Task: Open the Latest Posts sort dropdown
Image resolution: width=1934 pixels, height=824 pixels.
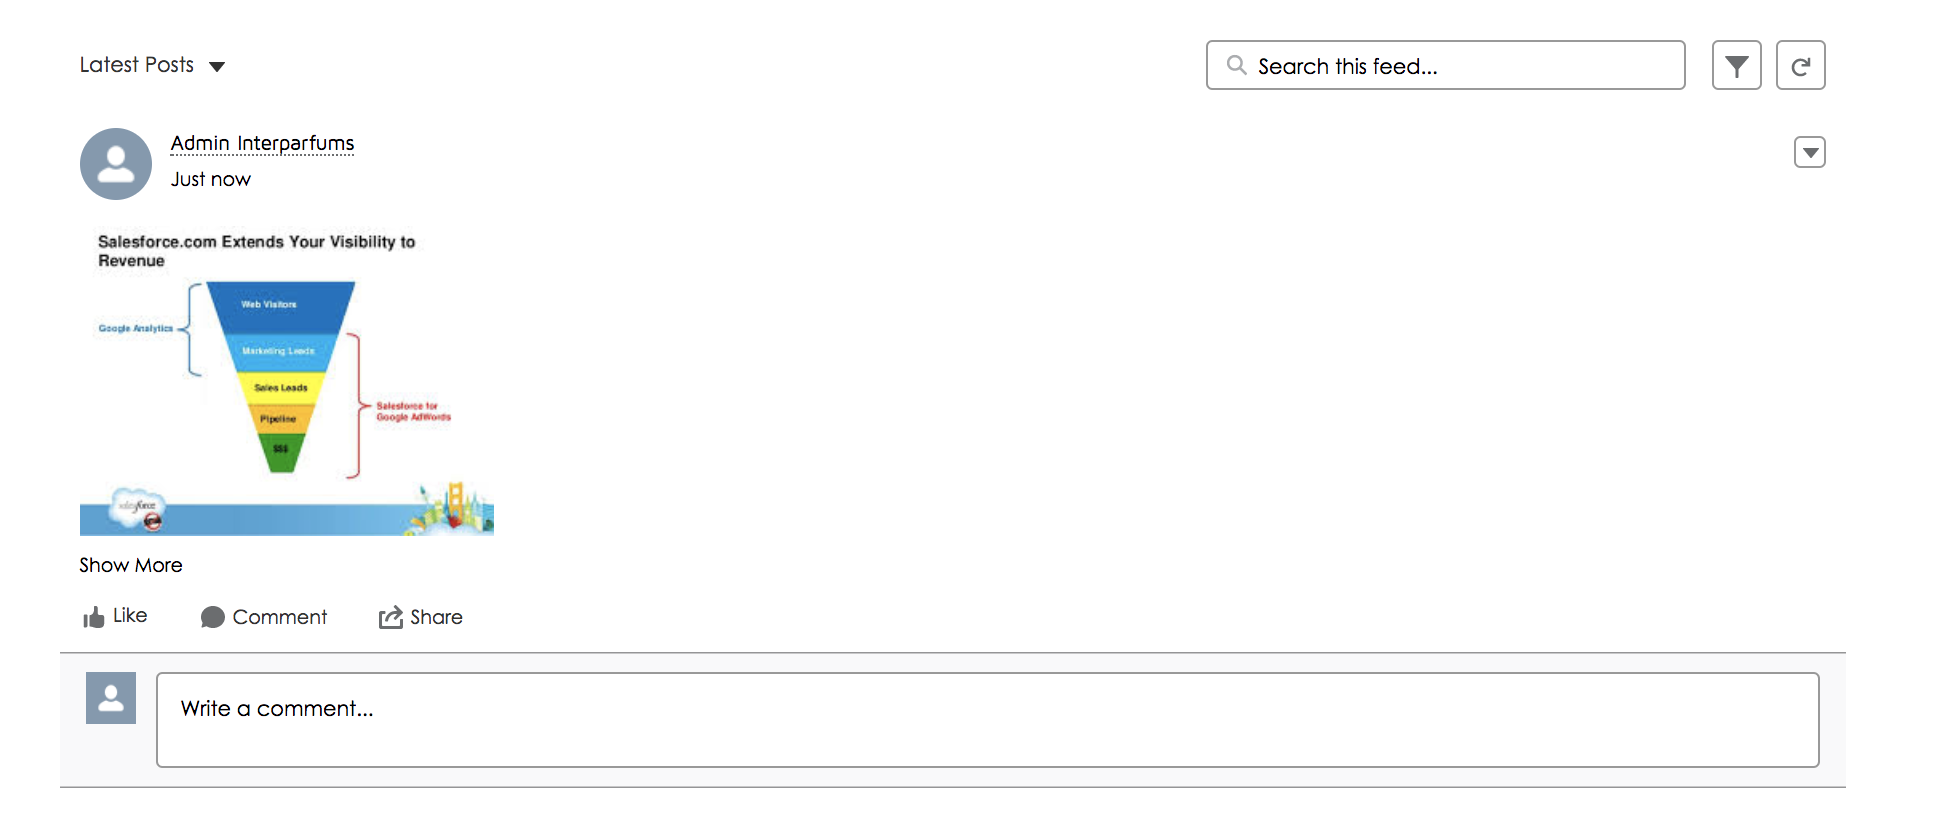Action: pyautogui.click(x=217, y=67)
